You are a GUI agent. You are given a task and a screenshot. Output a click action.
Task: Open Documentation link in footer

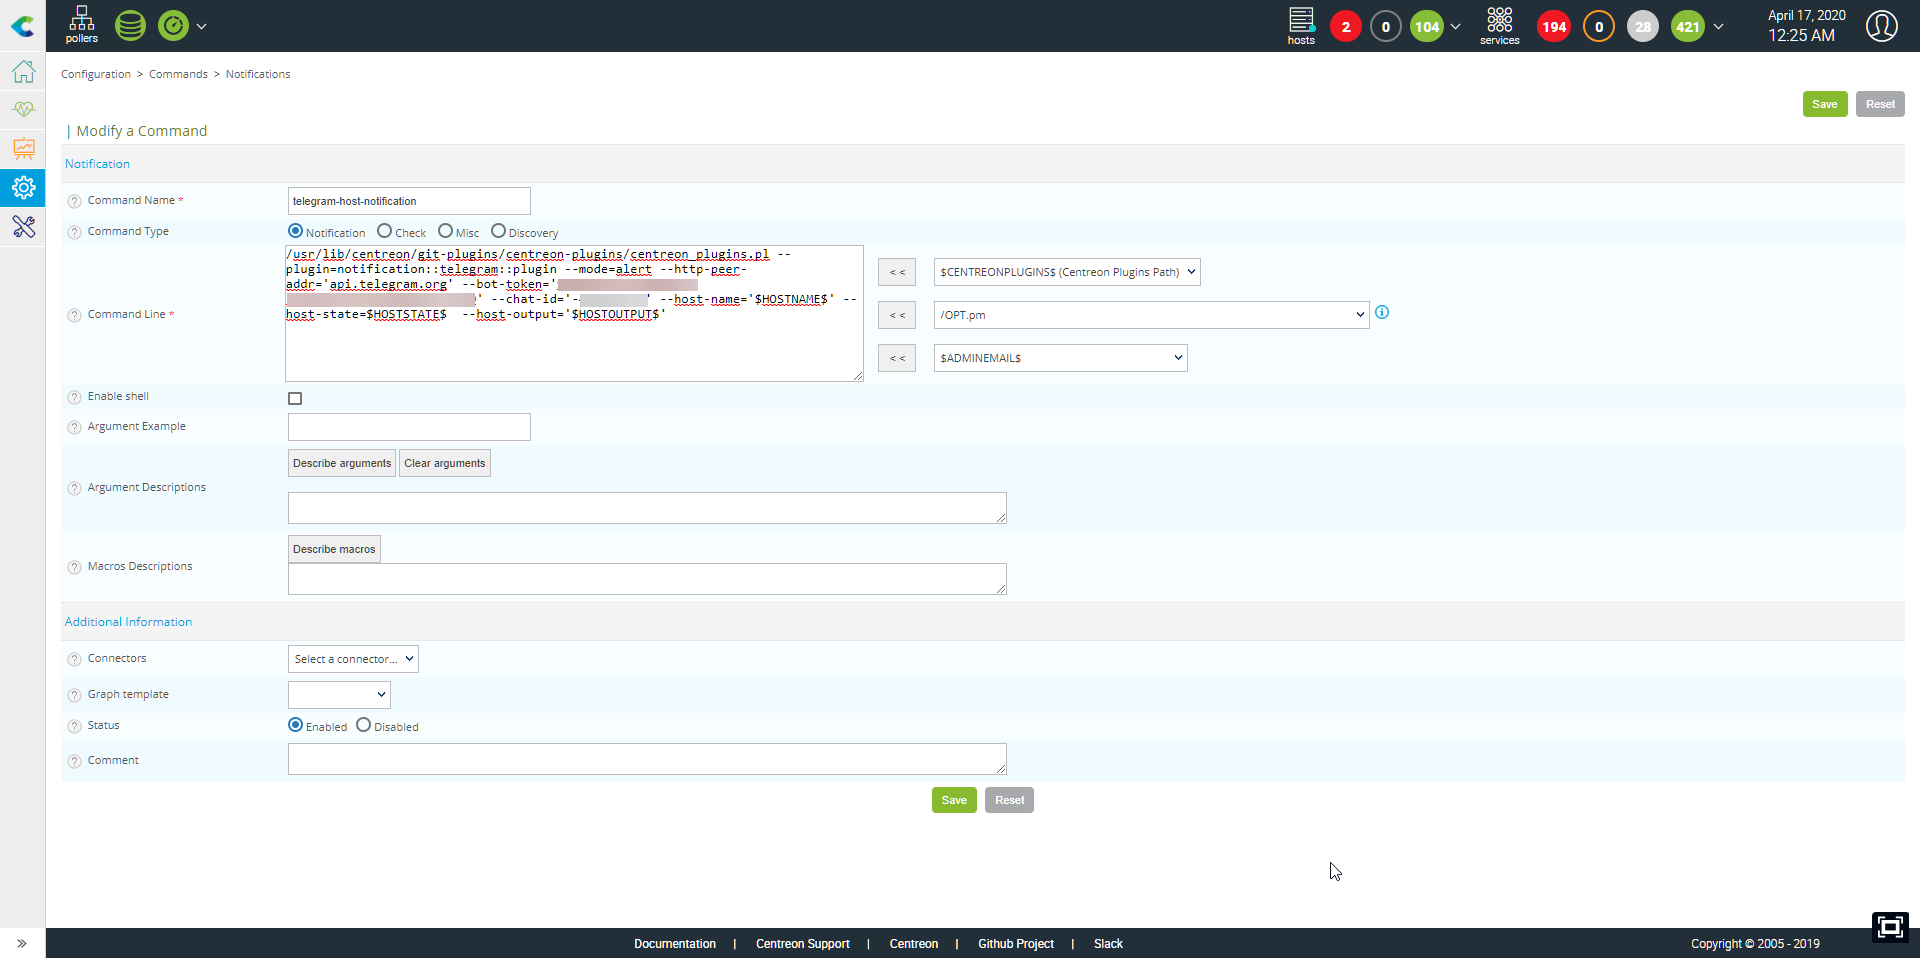pos(674,944)
